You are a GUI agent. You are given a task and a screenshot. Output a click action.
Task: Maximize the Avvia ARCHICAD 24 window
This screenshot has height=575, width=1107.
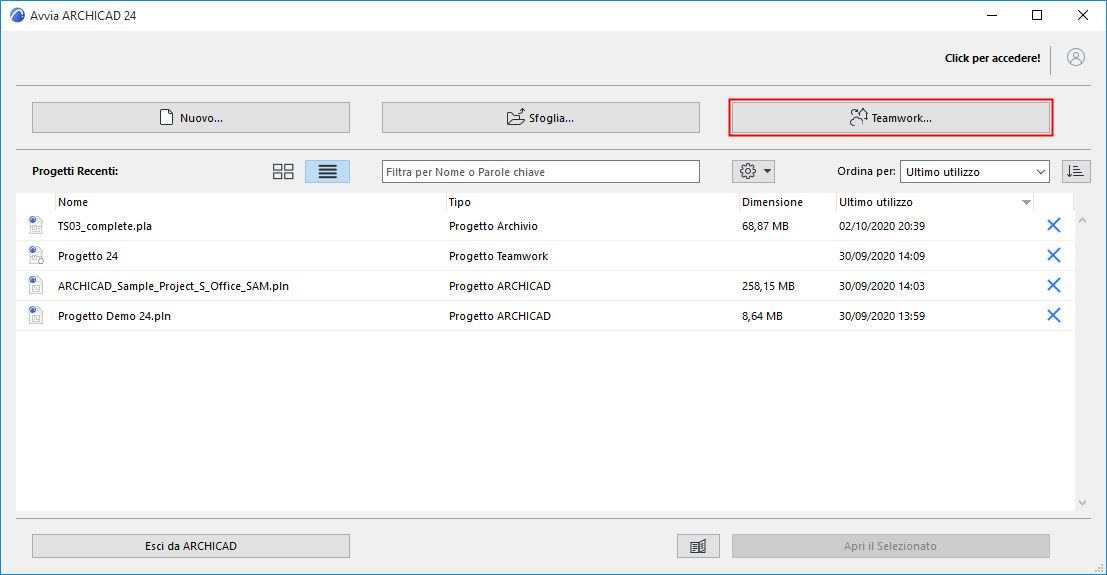(1036, 15)
